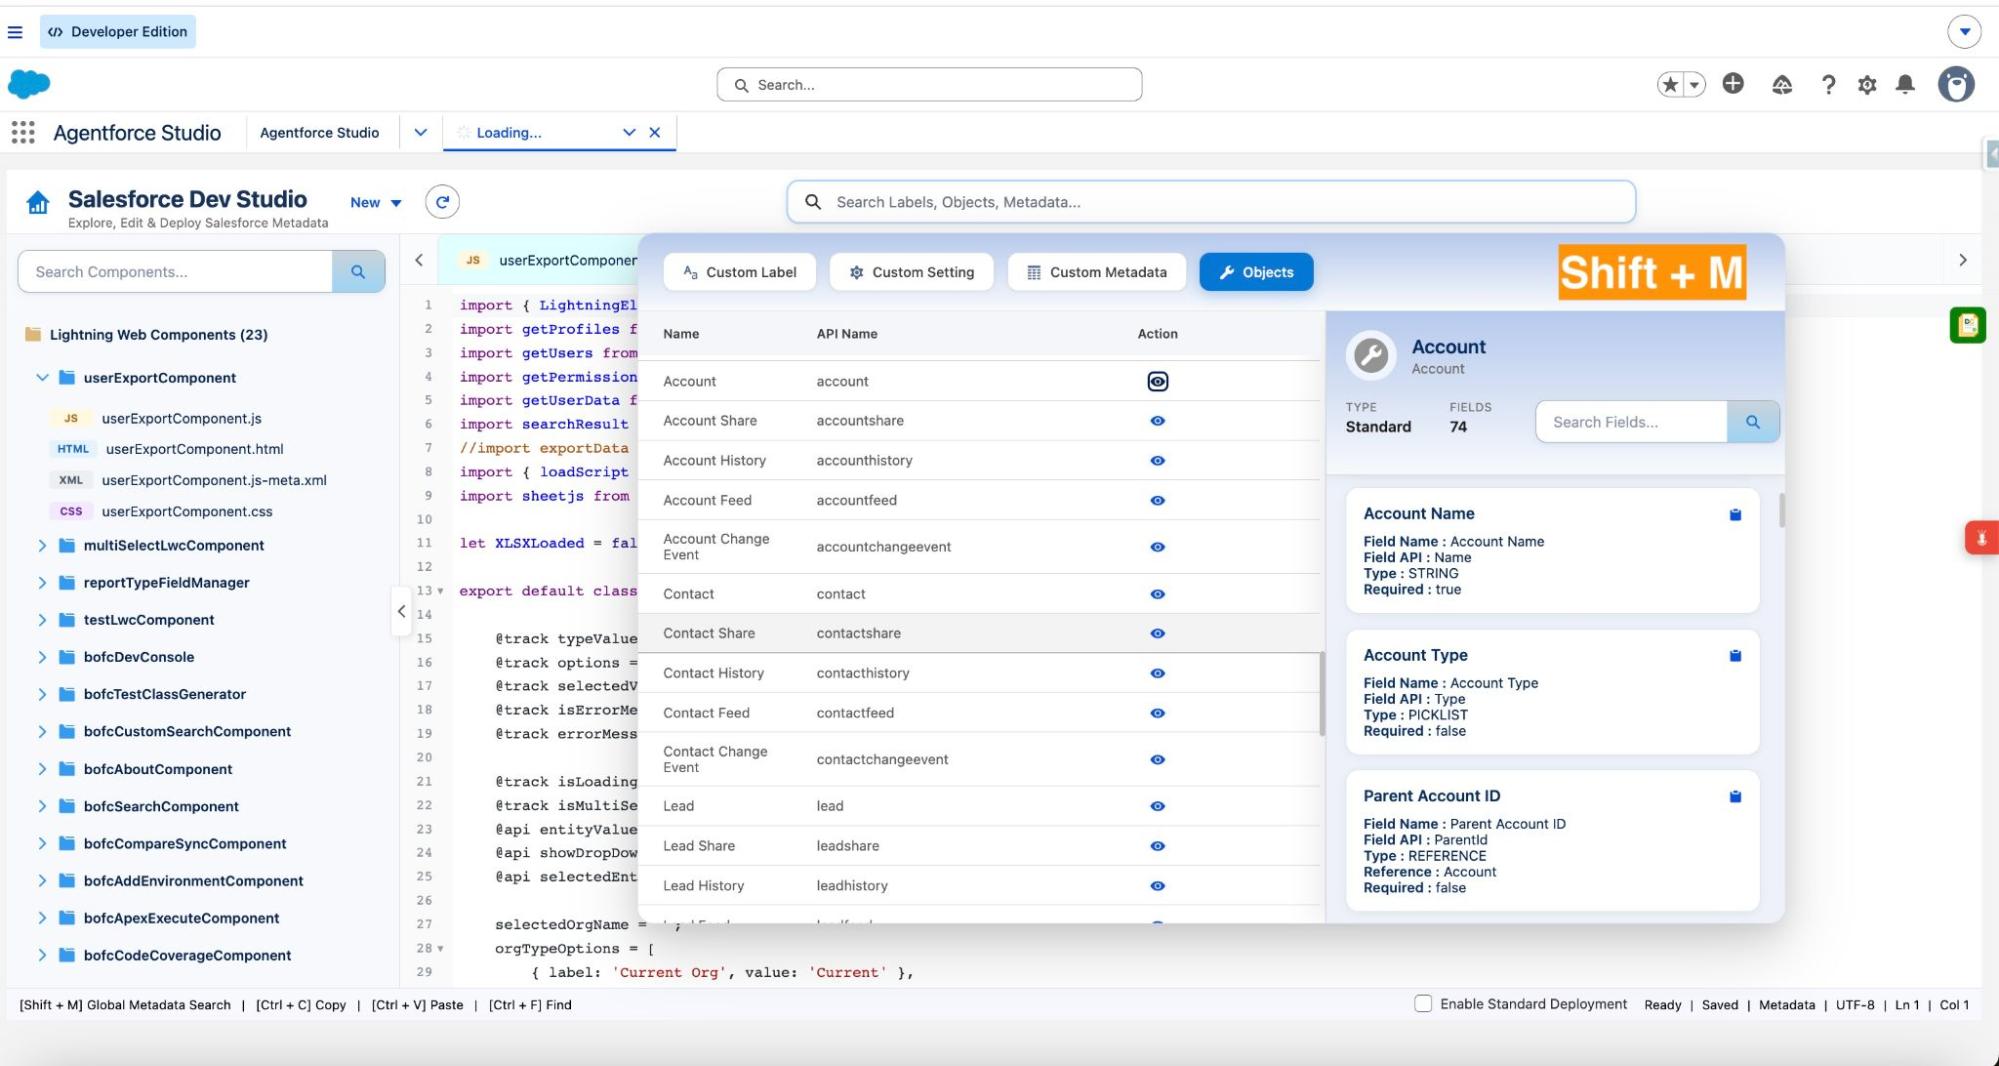Click the favorites star icon

[x=1670, y=85]
